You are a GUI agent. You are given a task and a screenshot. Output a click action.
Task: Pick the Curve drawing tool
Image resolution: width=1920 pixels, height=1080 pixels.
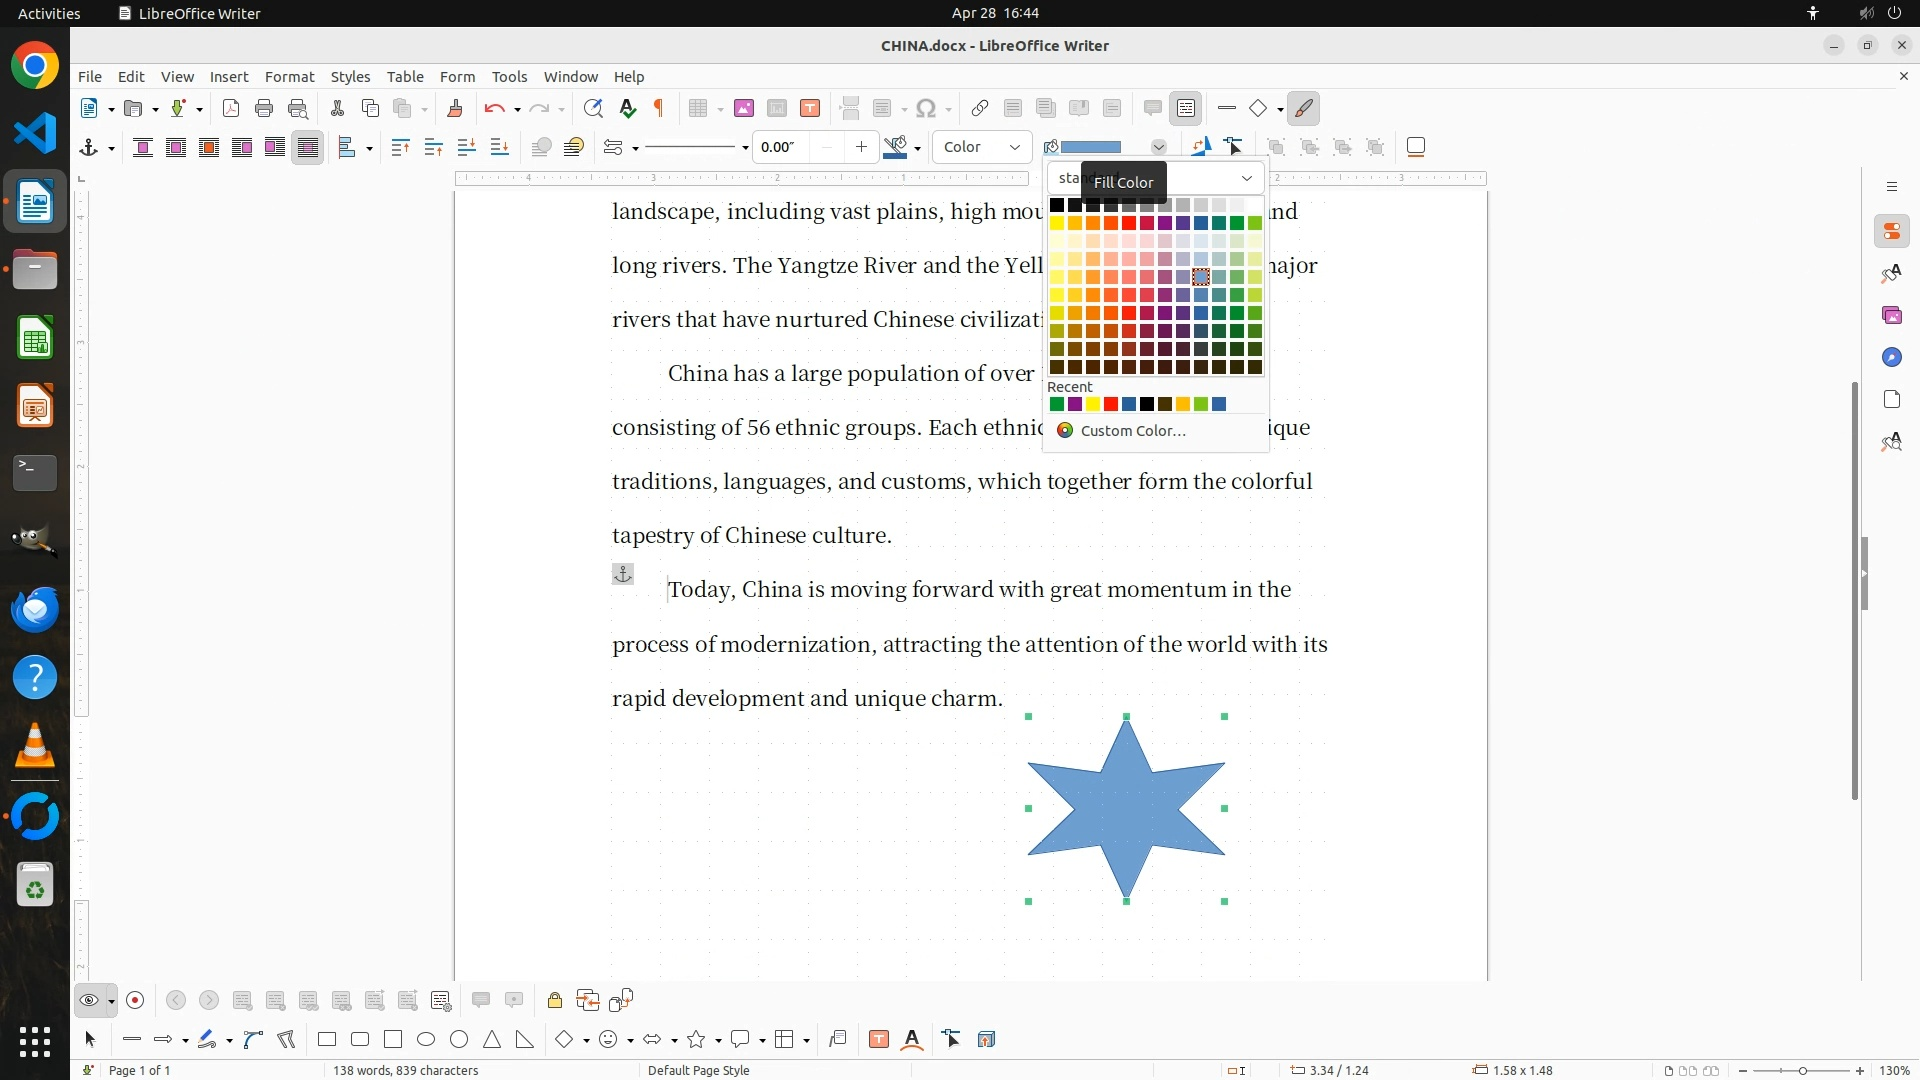tap(253, 1039)
